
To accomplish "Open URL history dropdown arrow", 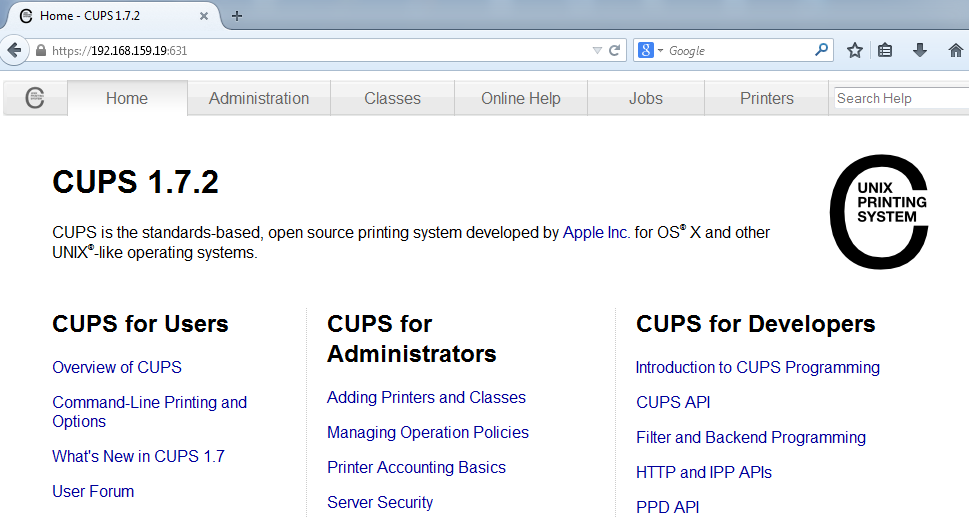I will [597, 51].
